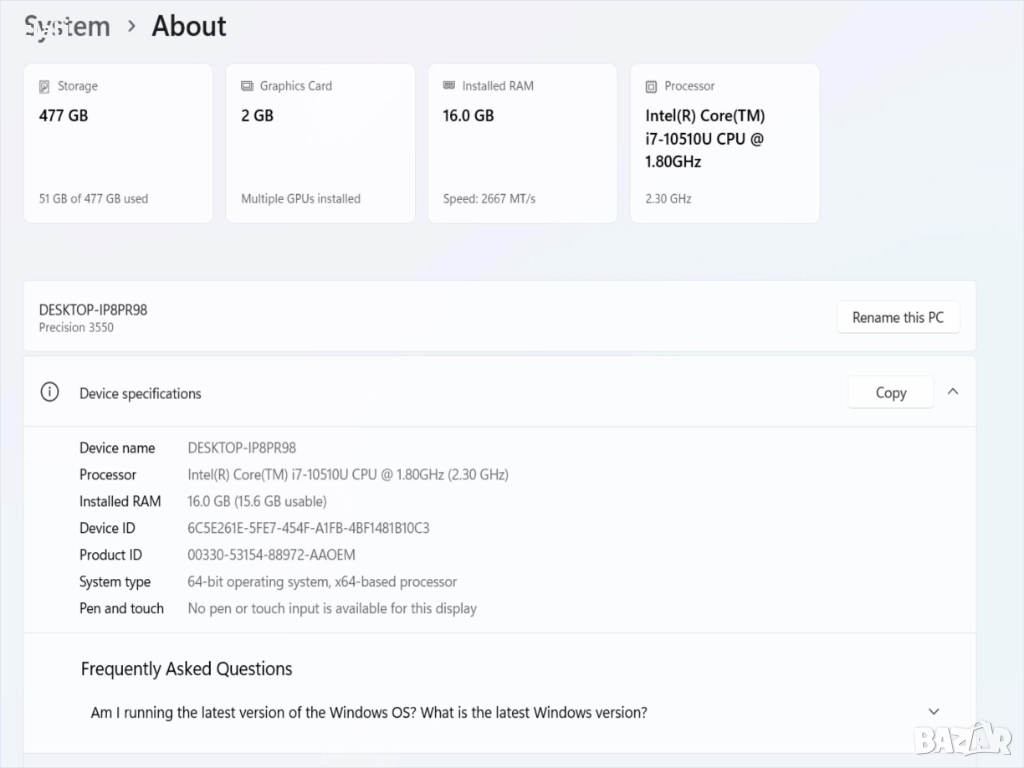Screen dimensions: 1024x768
Task: Go back to System via breadcrumb
Action: coord(67,27)
